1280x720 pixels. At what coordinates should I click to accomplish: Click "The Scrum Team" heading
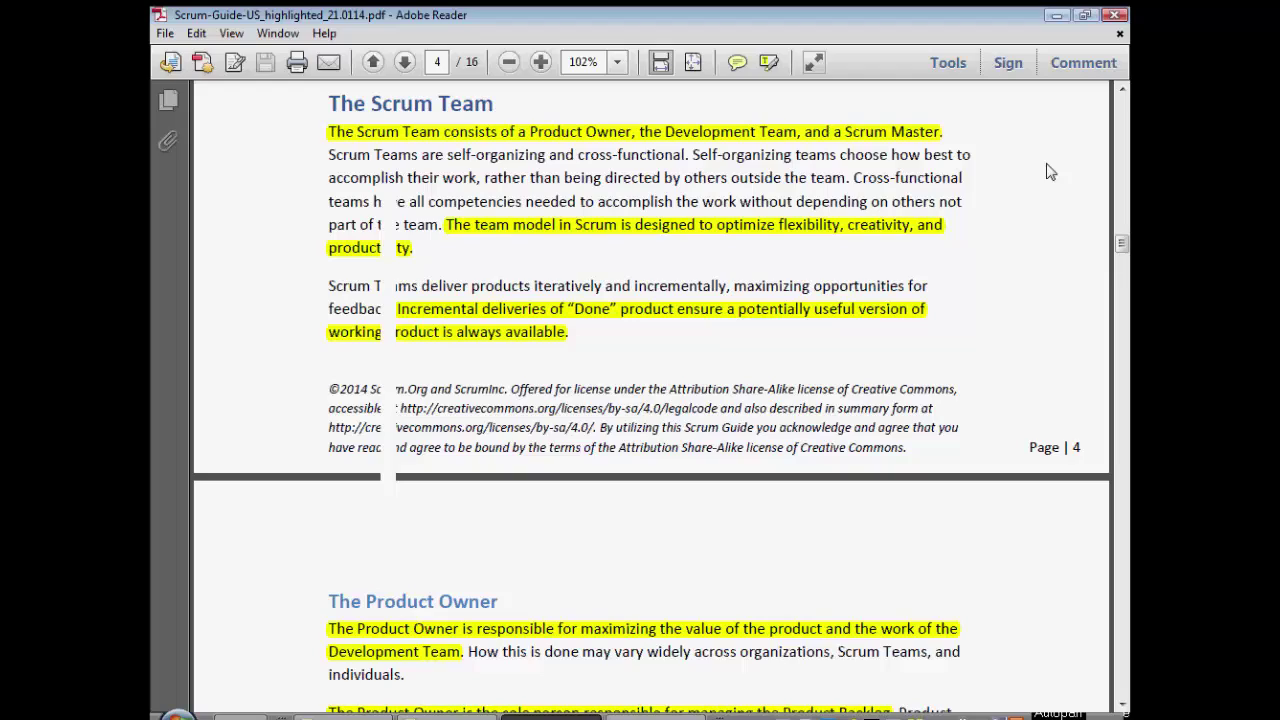[411, 103]
